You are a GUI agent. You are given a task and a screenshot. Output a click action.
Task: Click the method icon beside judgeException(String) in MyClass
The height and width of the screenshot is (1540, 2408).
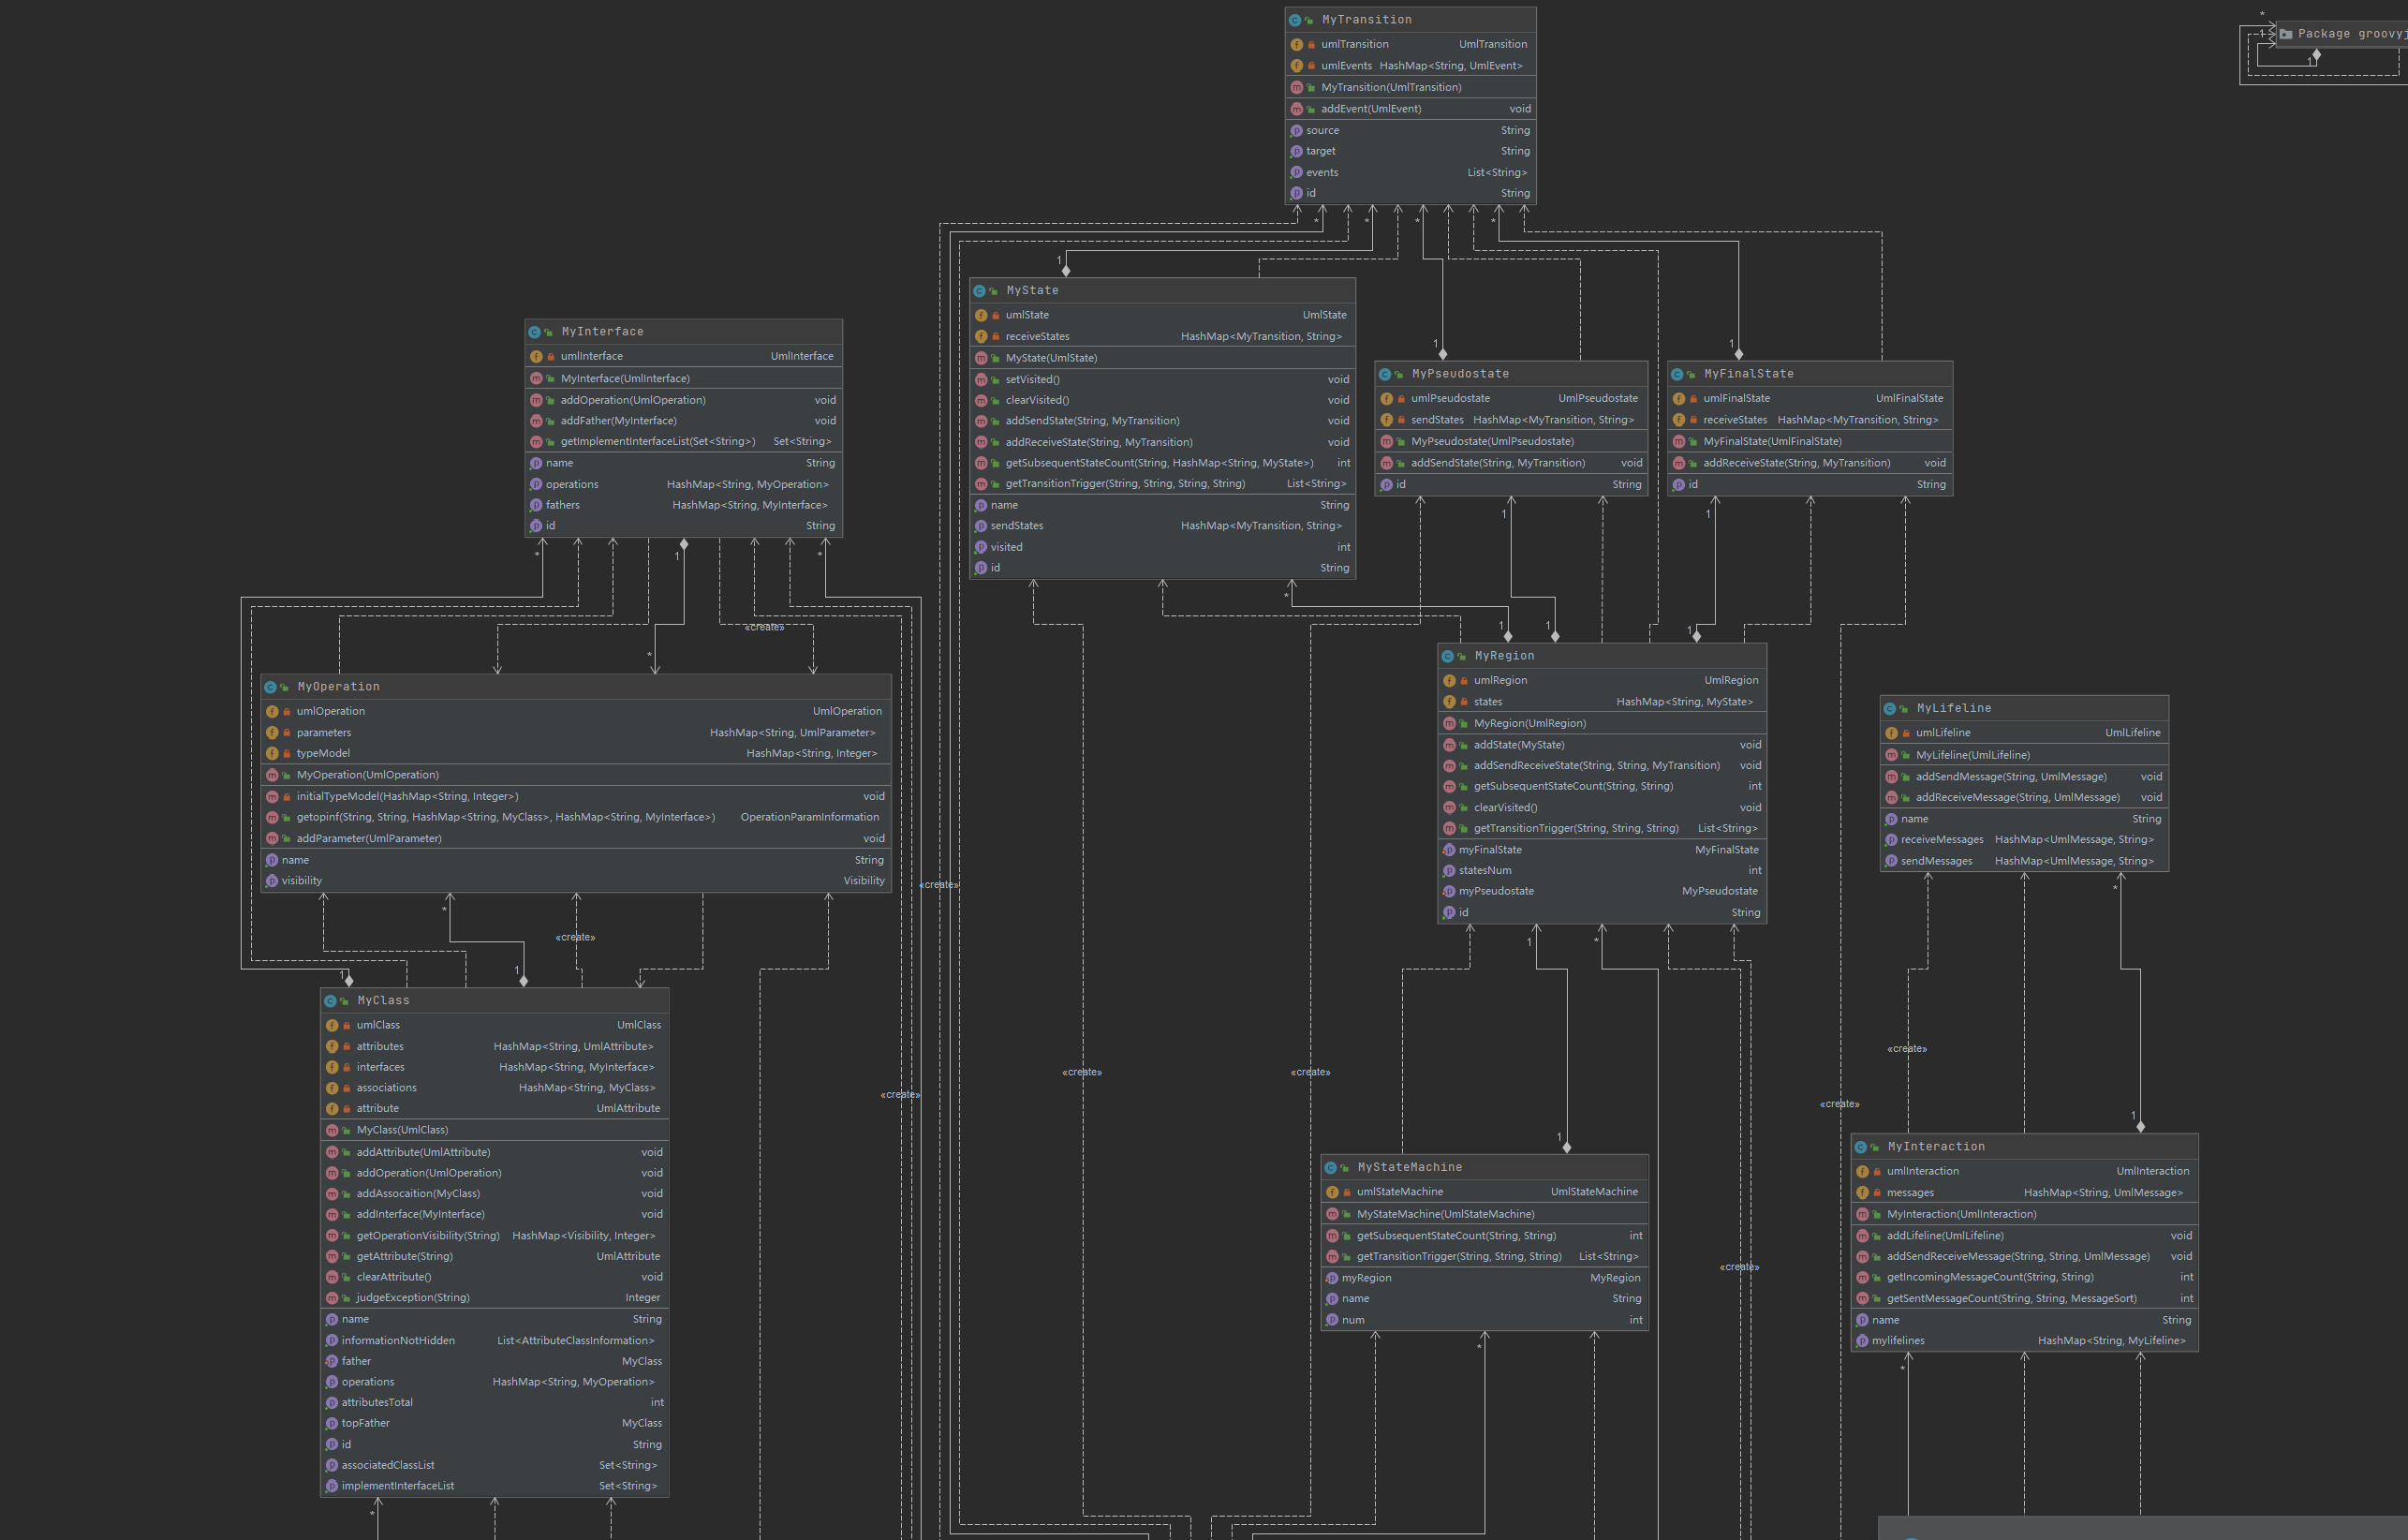(x=332, y=1298)
